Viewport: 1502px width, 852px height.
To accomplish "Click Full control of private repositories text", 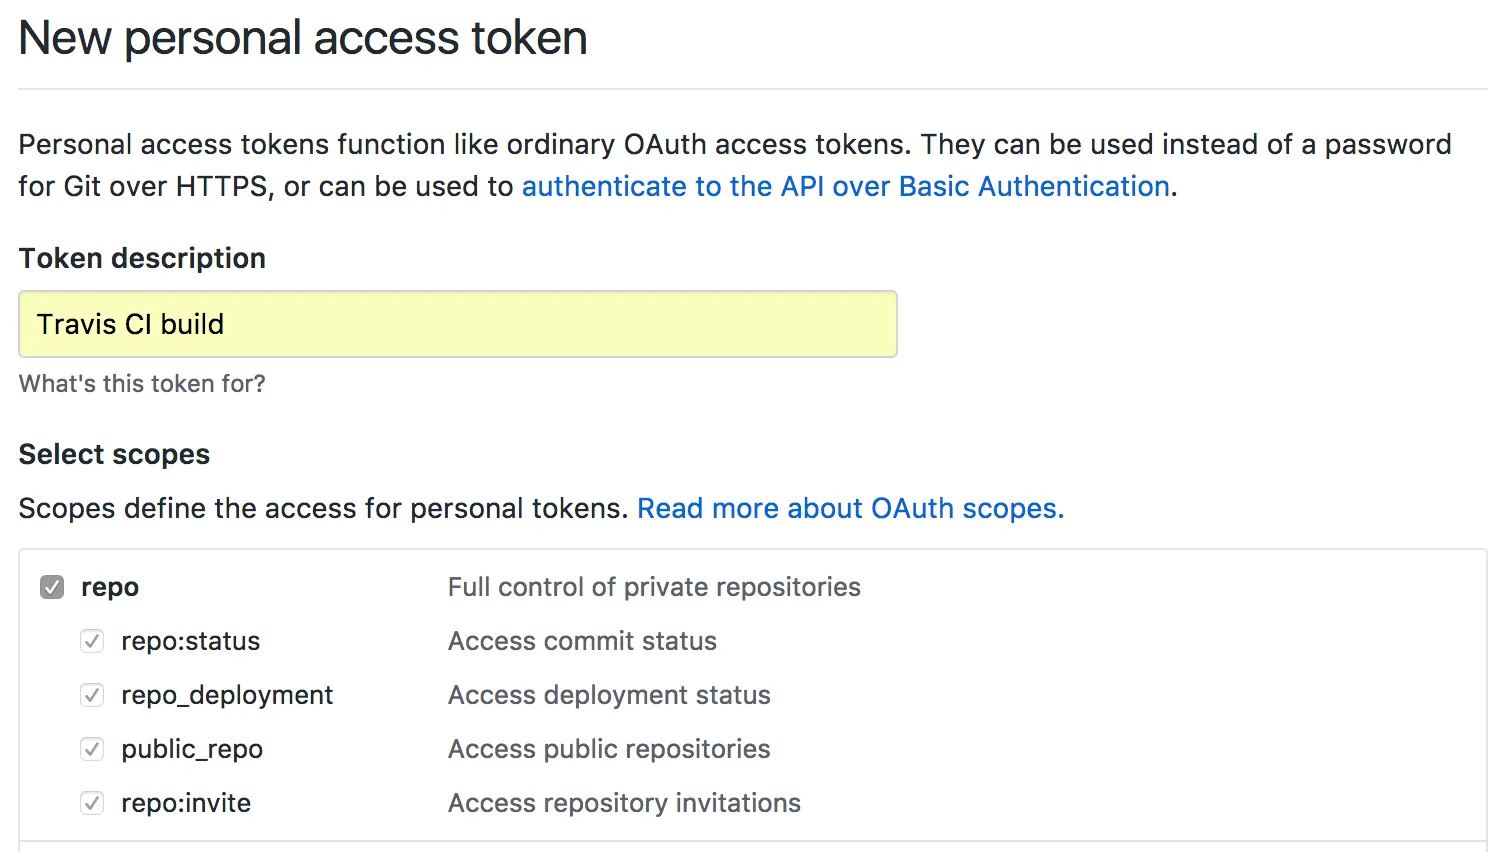I will coord(654,587).
